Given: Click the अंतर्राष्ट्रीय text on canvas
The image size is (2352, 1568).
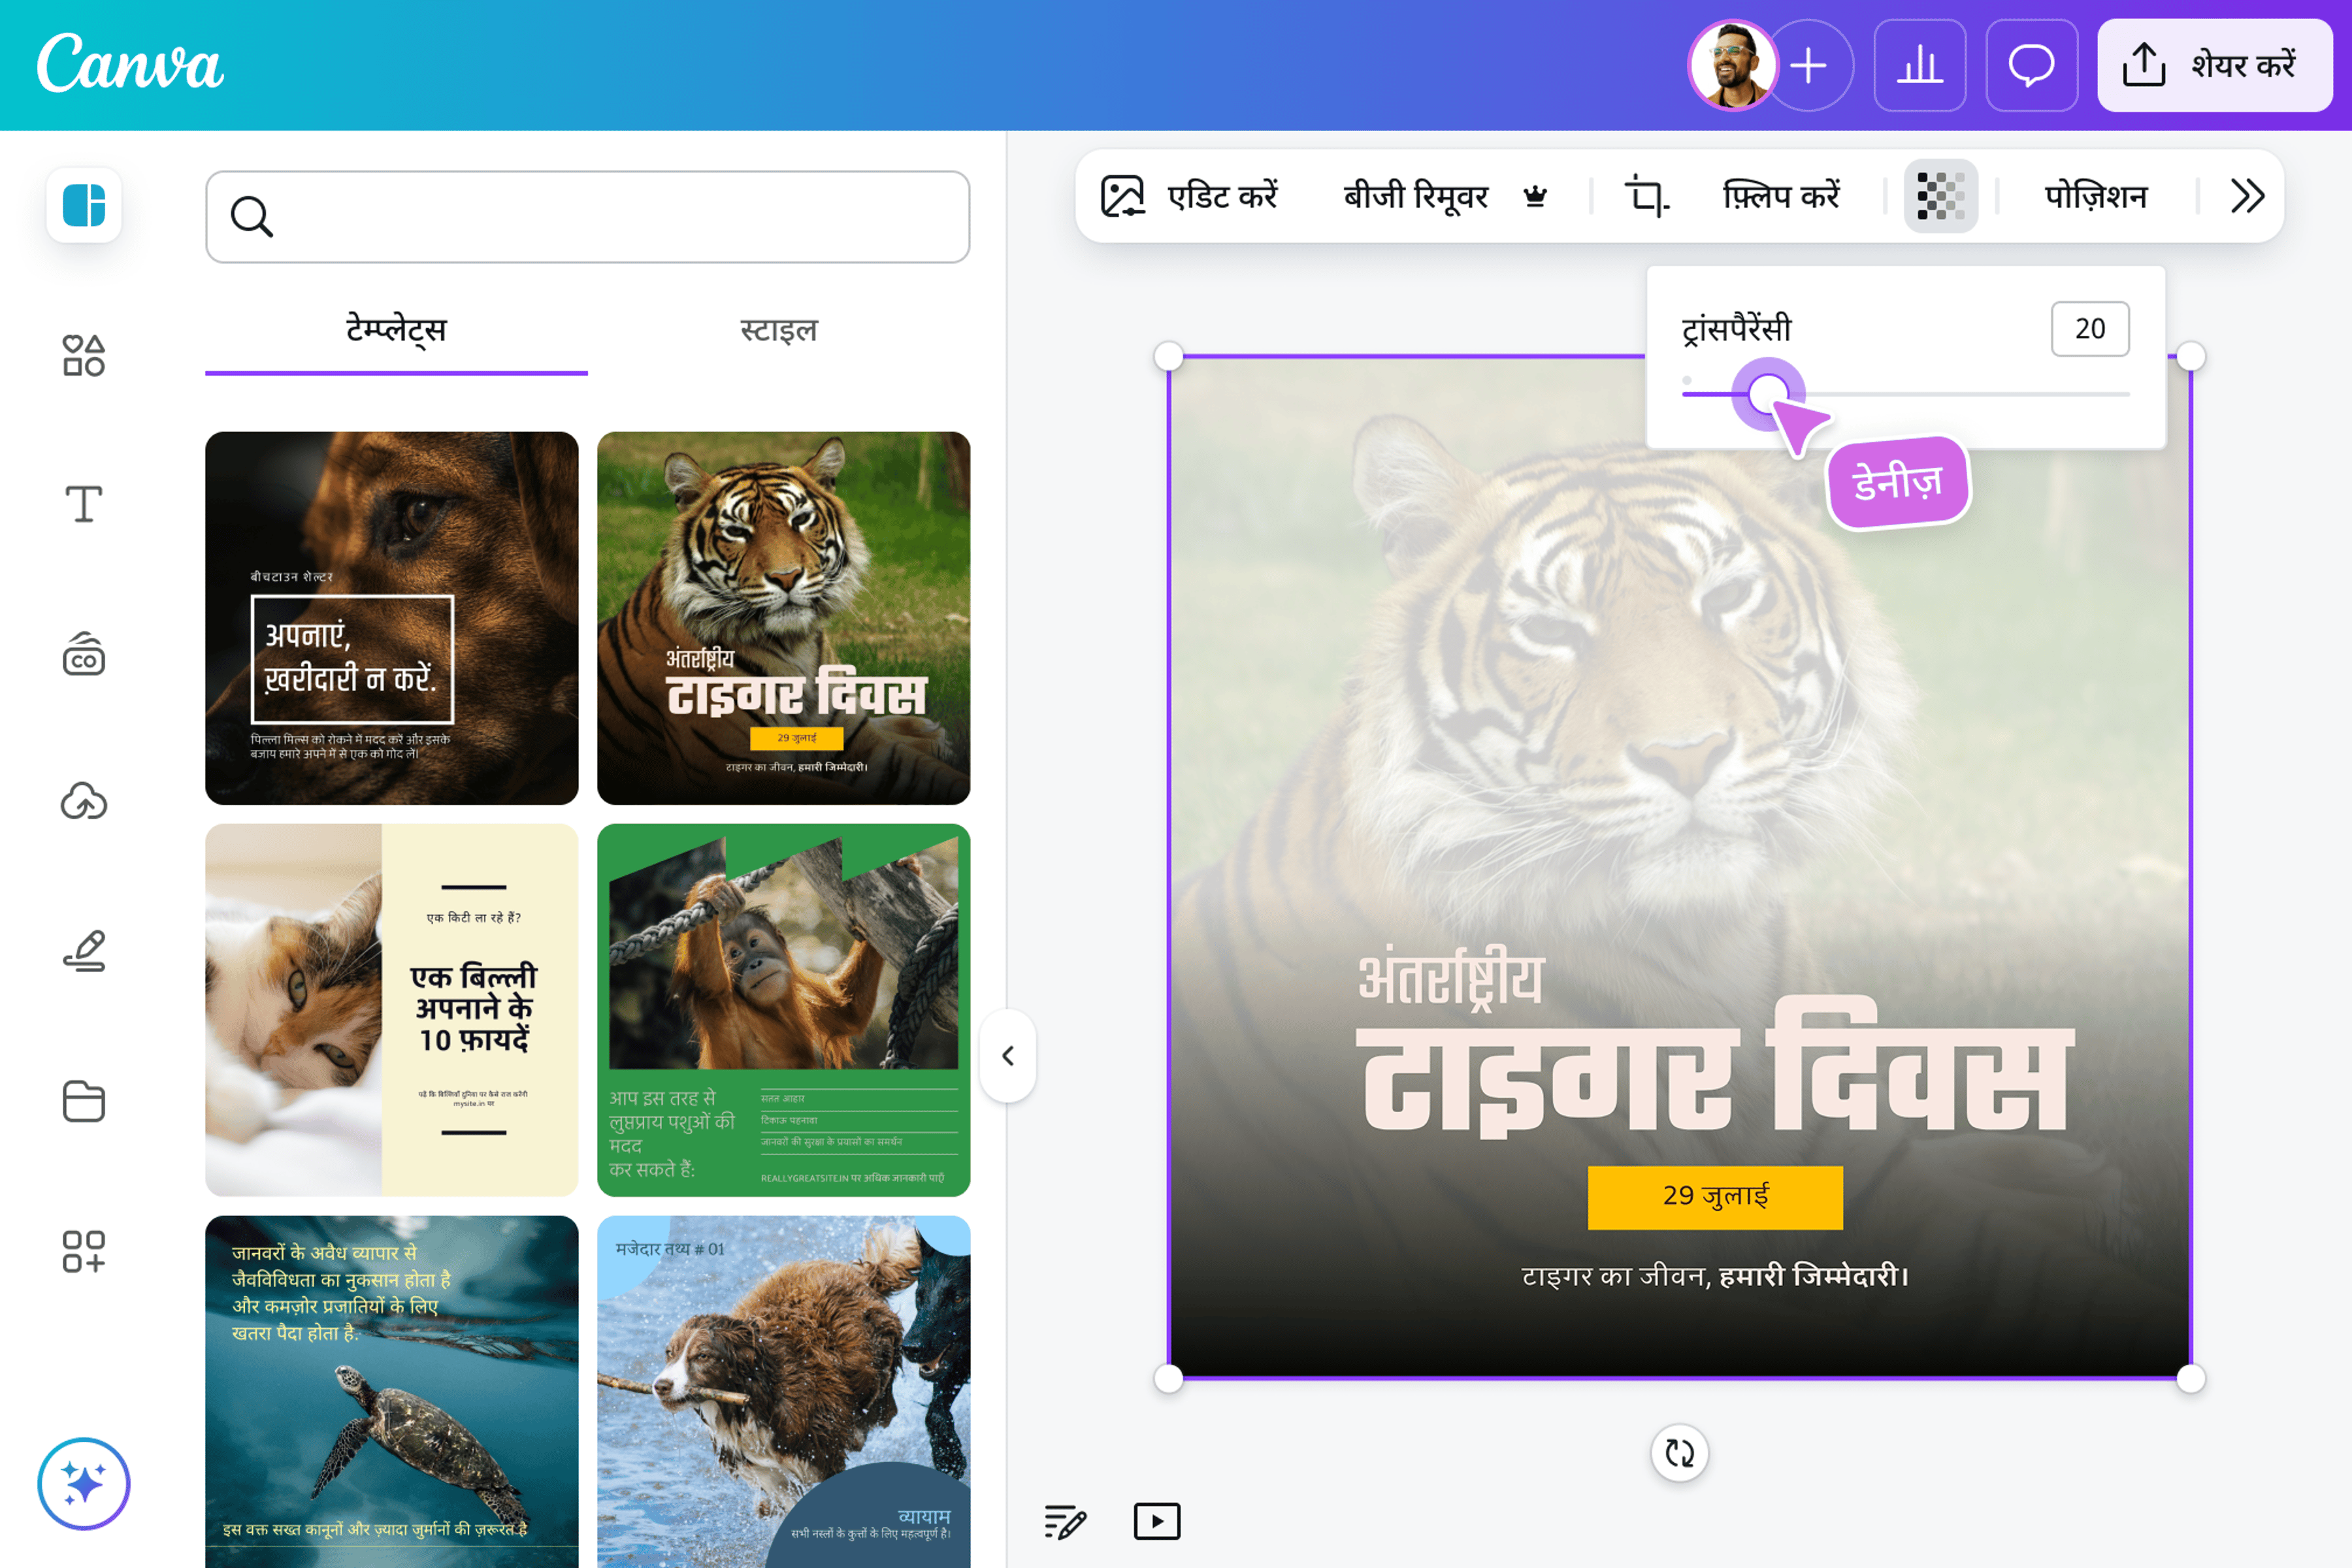Looking at the screenshot, I should pos(1450,978).
